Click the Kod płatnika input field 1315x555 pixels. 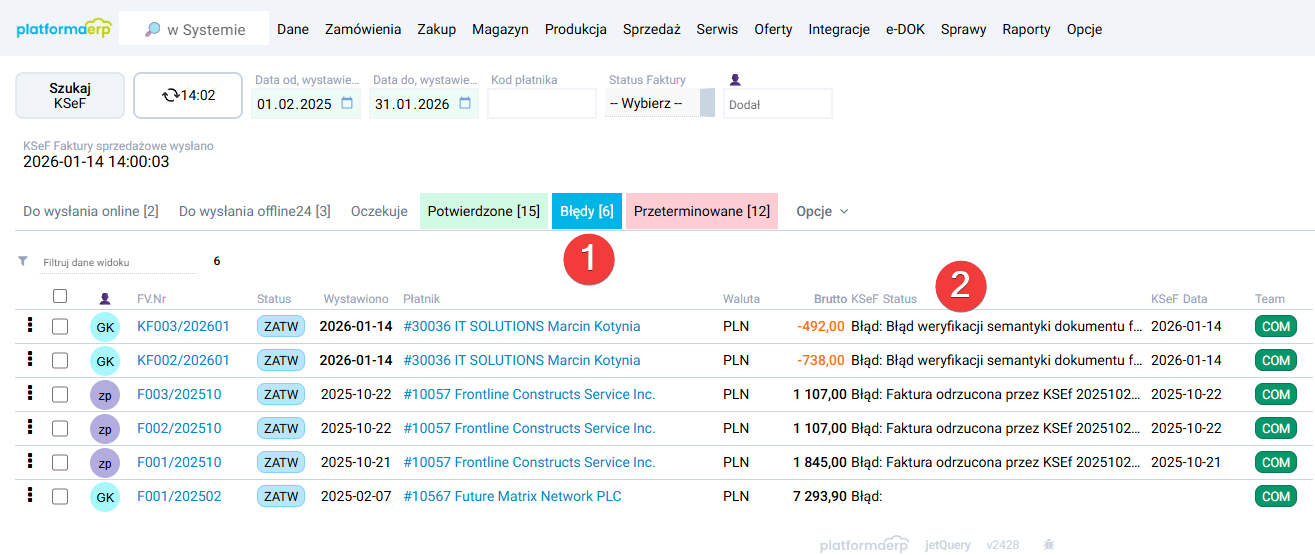point(541,104)
